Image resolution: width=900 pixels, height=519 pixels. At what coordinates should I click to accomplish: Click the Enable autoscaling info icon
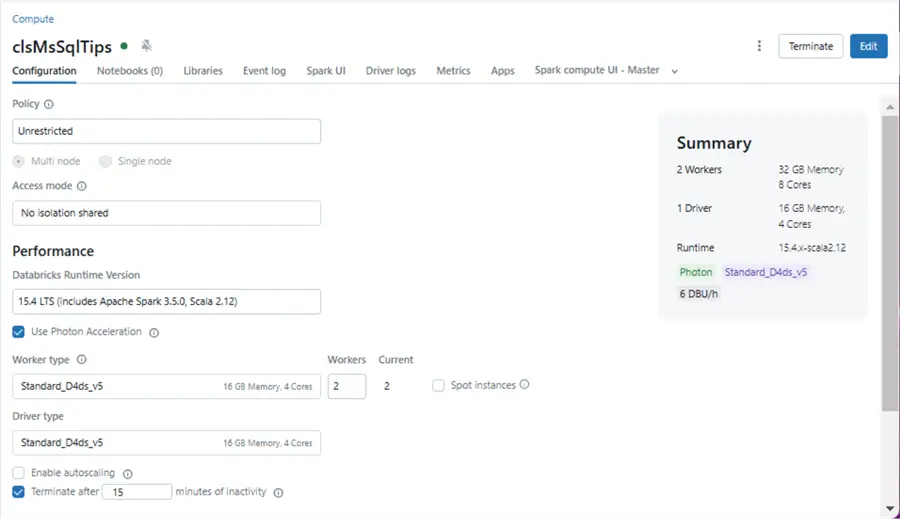pos(128,474)
